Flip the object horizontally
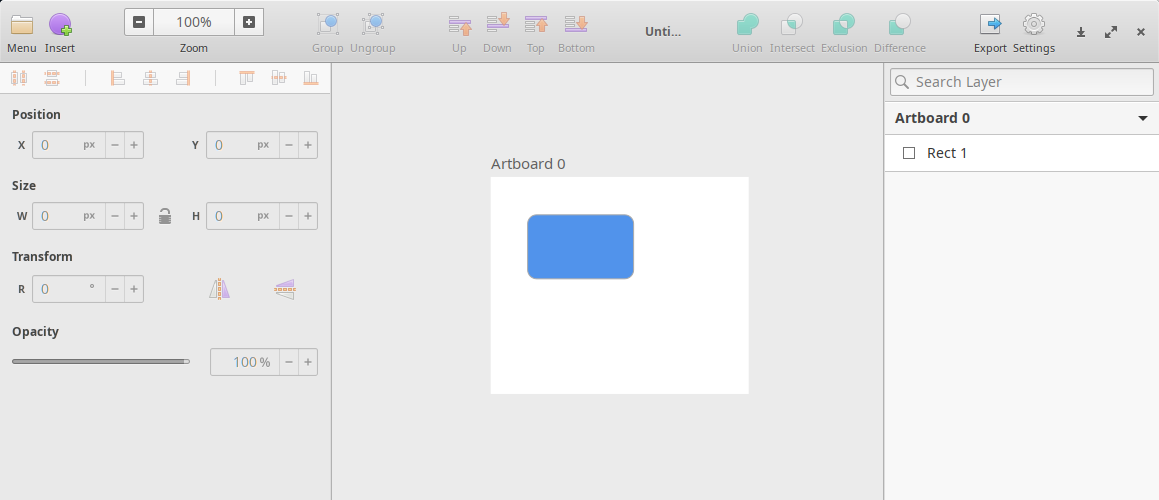 click(x=220, y=288)
